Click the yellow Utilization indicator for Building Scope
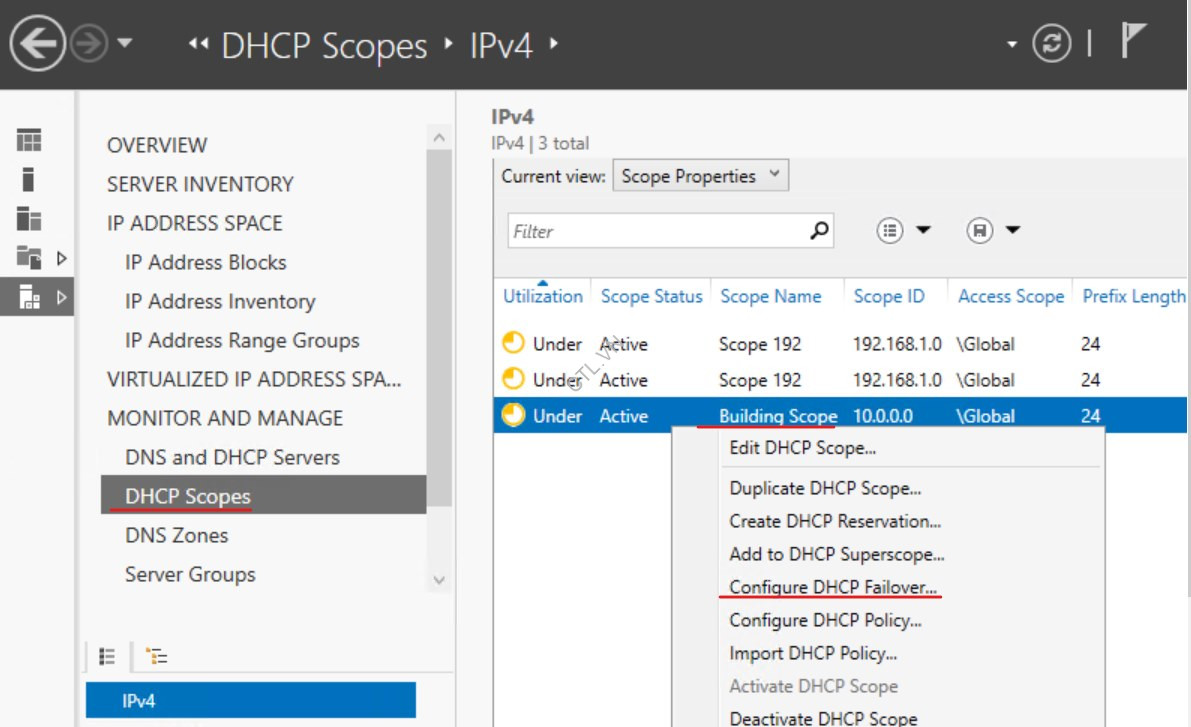The image size is (1191, 727). (512, 415)
